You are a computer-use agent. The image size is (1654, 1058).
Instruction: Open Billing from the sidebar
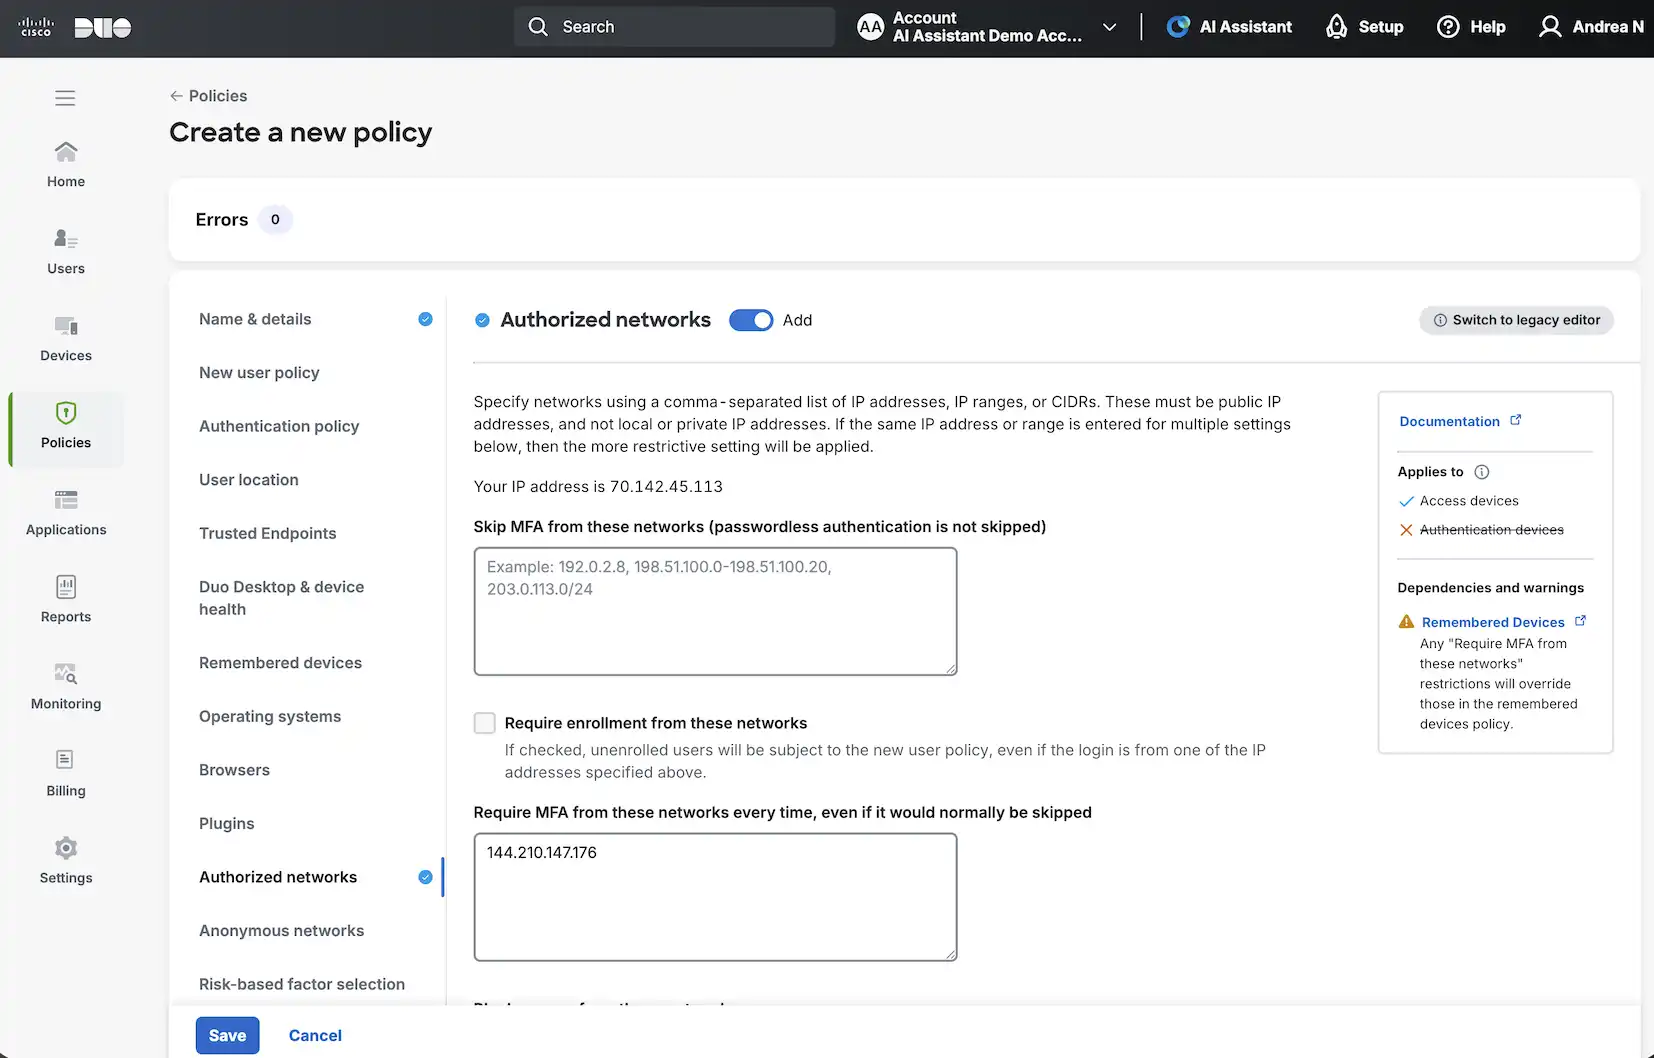tap(65, 772)
